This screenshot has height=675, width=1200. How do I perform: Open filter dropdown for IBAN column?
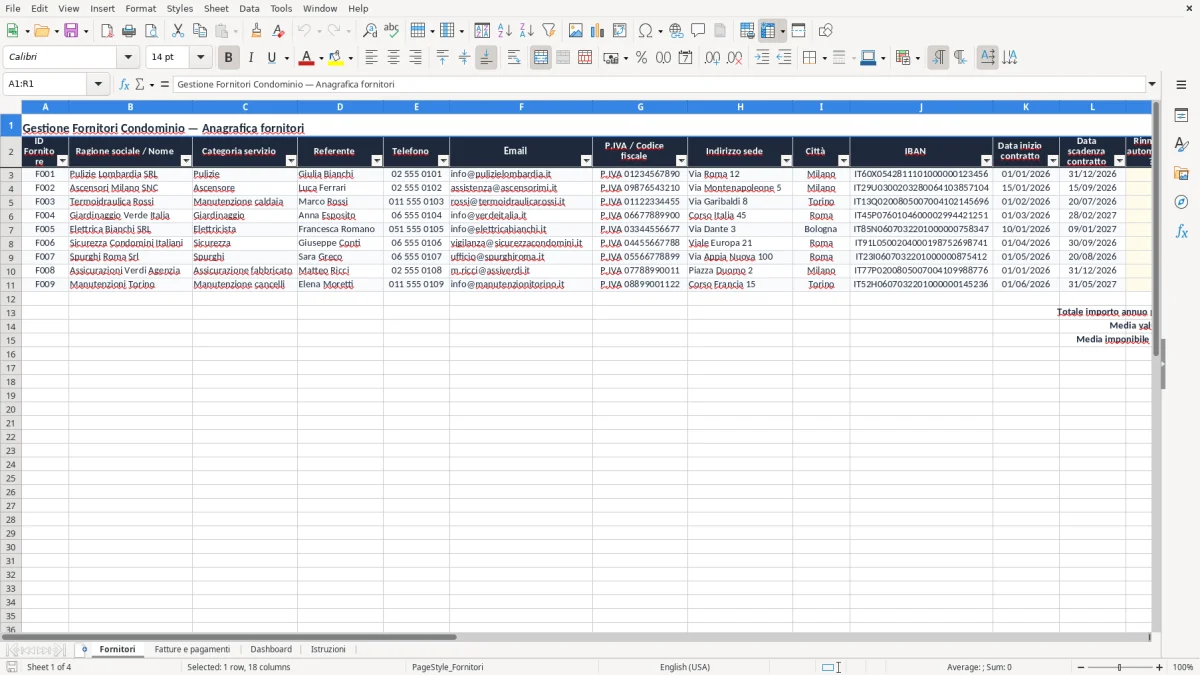point(987,161)
